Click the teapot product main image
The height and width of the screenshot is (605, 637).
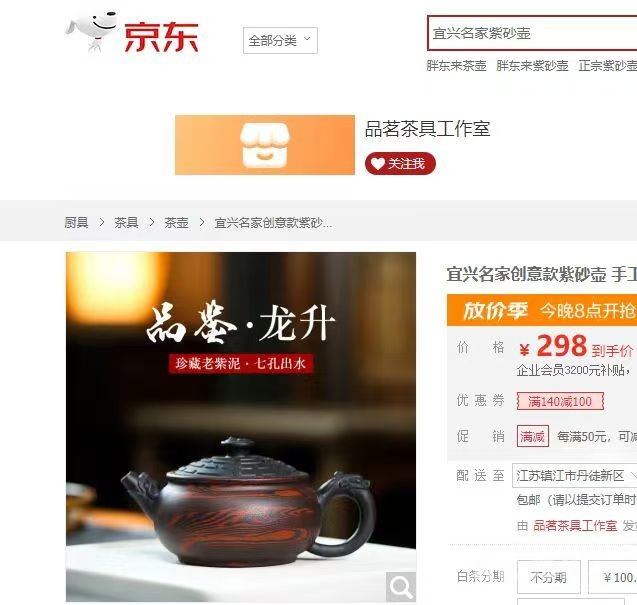[241, 427]
